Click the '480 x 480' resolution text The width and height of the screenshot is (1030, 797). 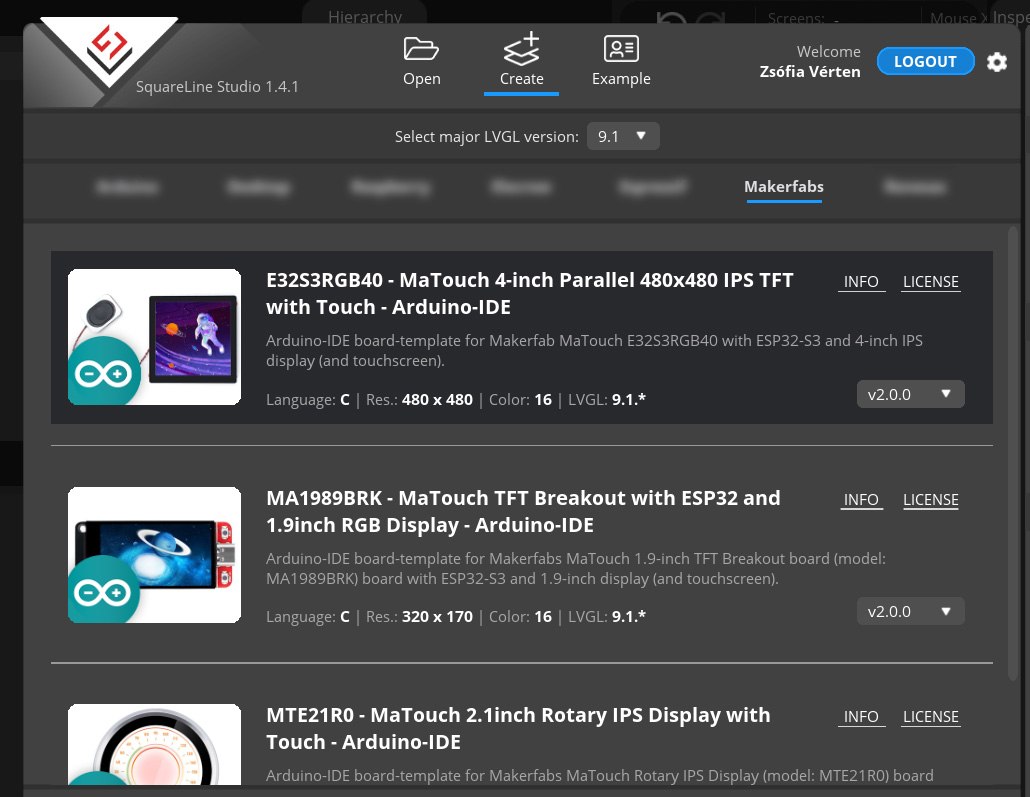(x=437, y=399)
